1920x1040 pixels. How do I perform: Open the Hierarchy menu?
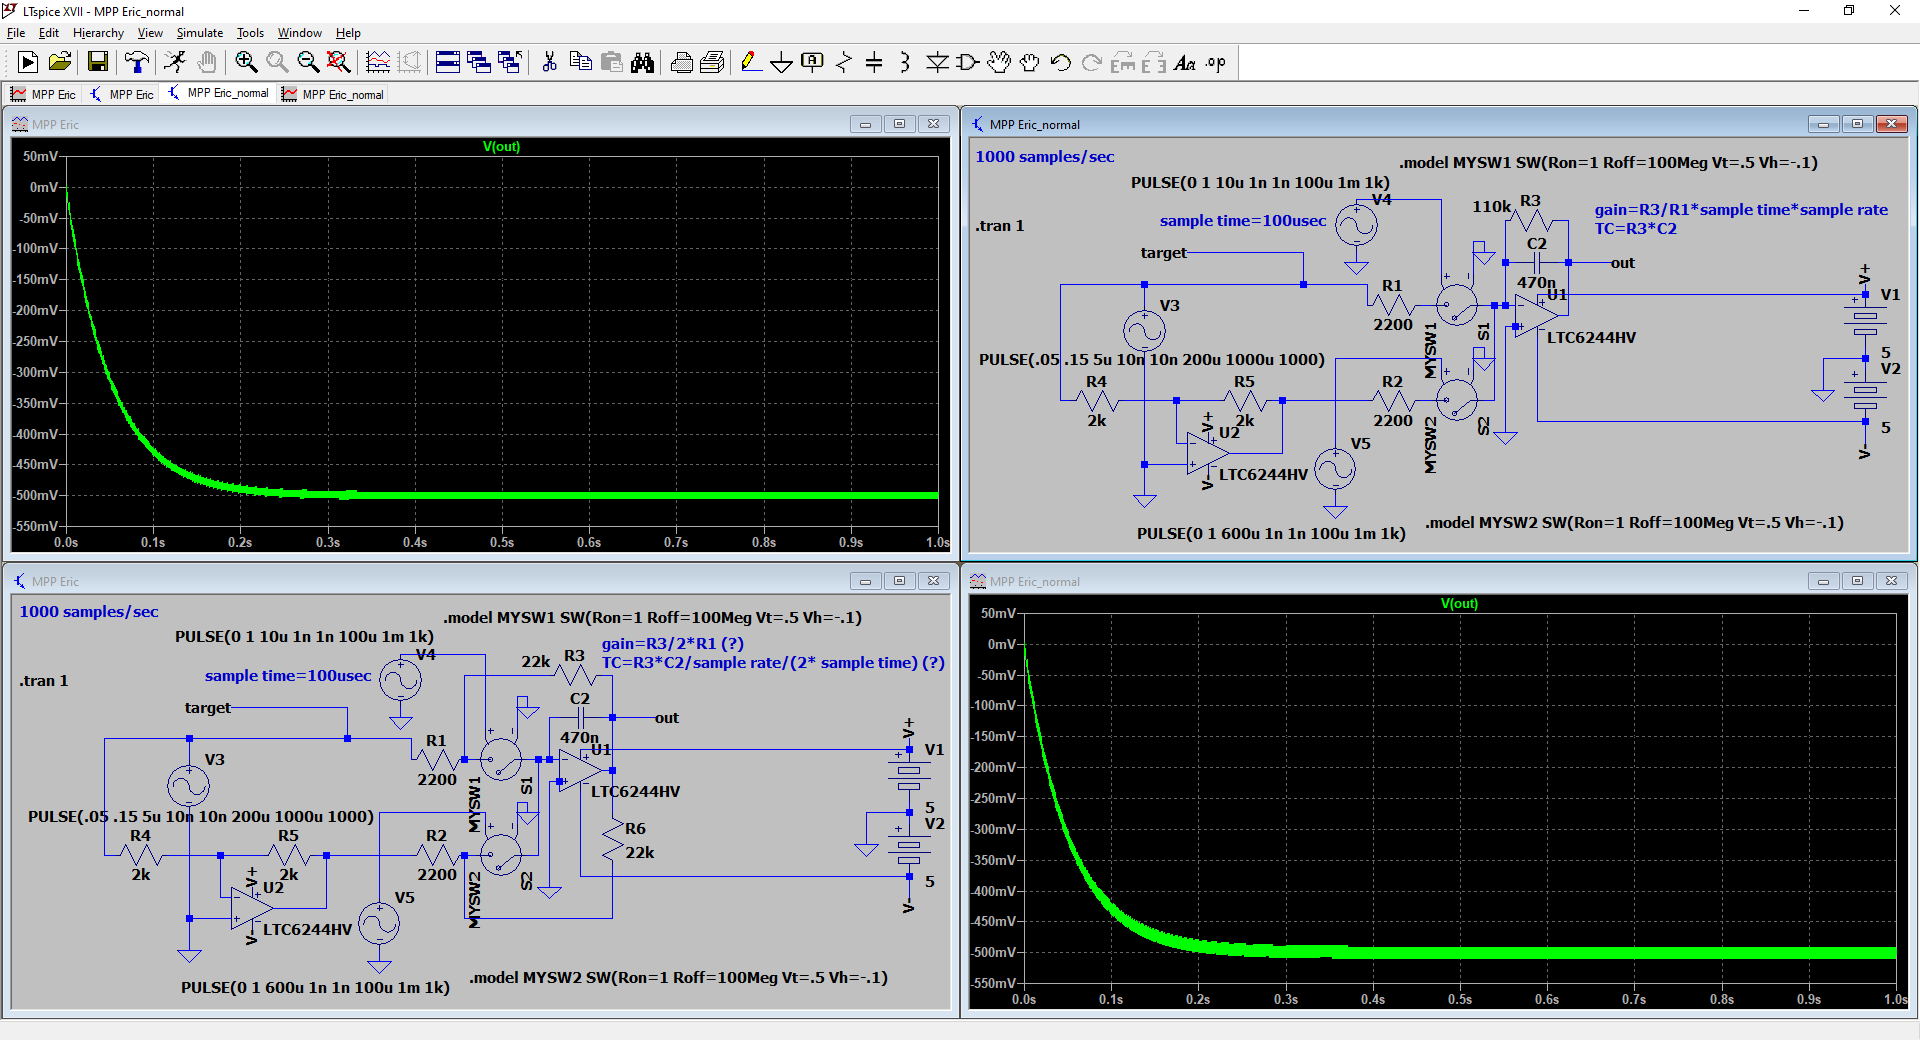click(x=98, y=33)
